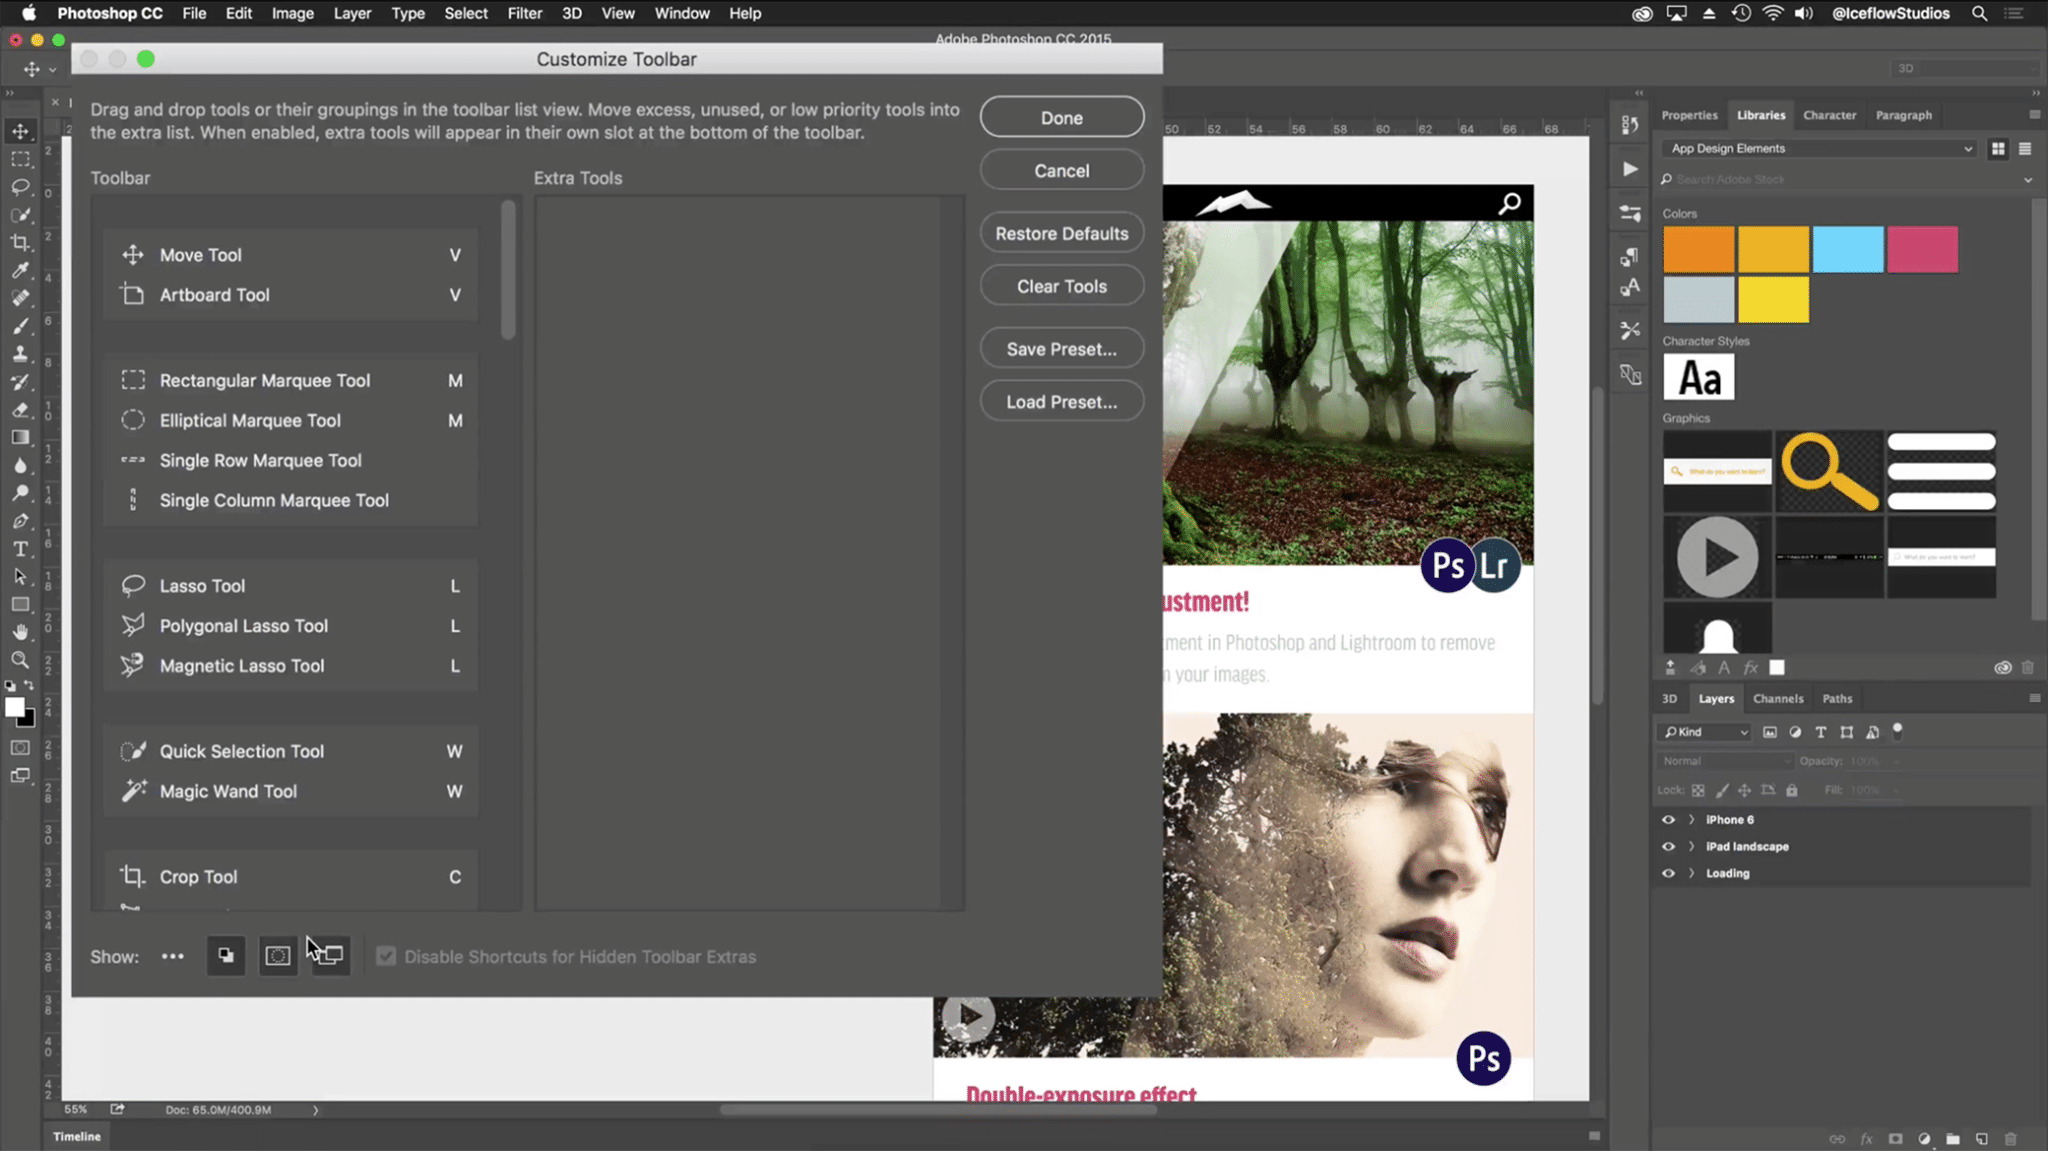
Task: Select the Lasso Tool
Action: tap(203, 585)
